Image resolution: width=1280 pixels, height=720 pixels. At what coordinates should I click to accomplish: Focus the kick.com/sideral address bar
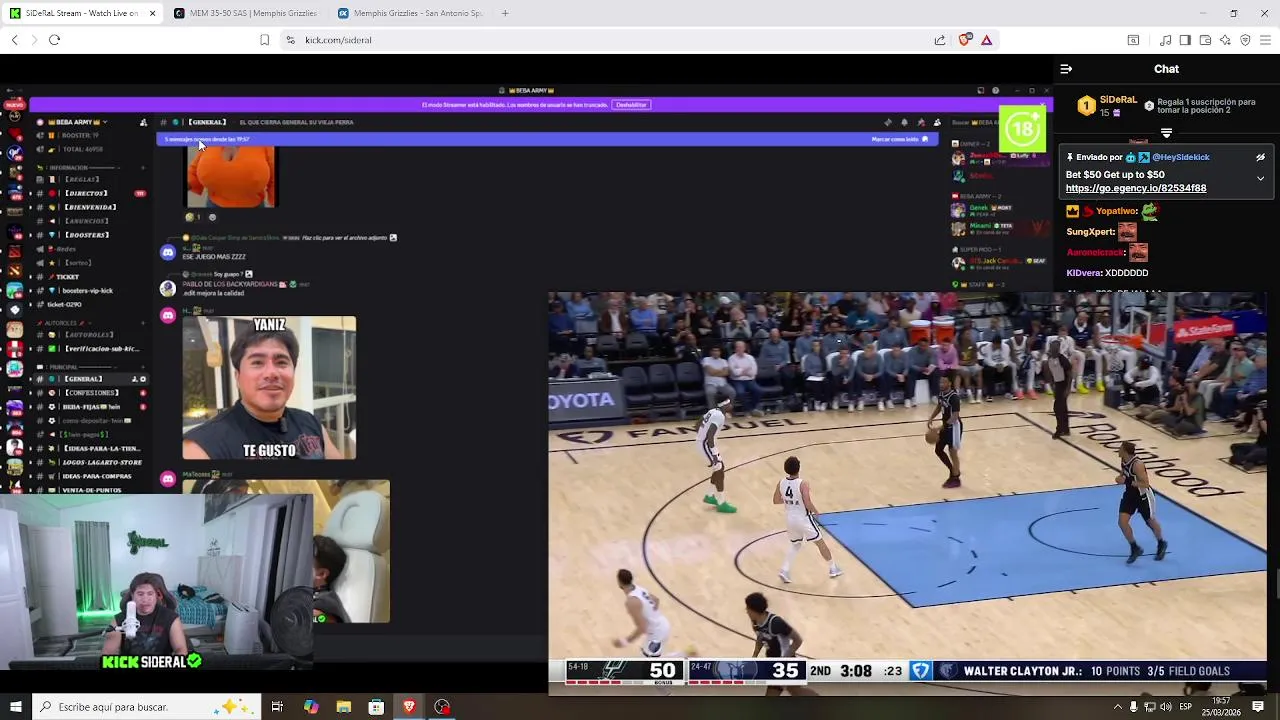(610, 40)
